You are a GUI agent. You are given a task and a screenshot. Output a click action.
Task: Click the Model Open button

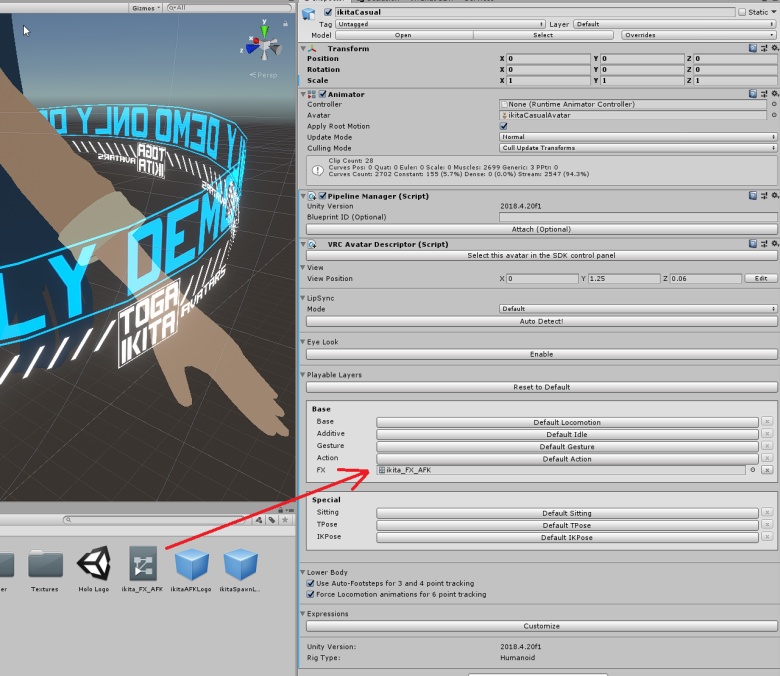coord(403,35)
